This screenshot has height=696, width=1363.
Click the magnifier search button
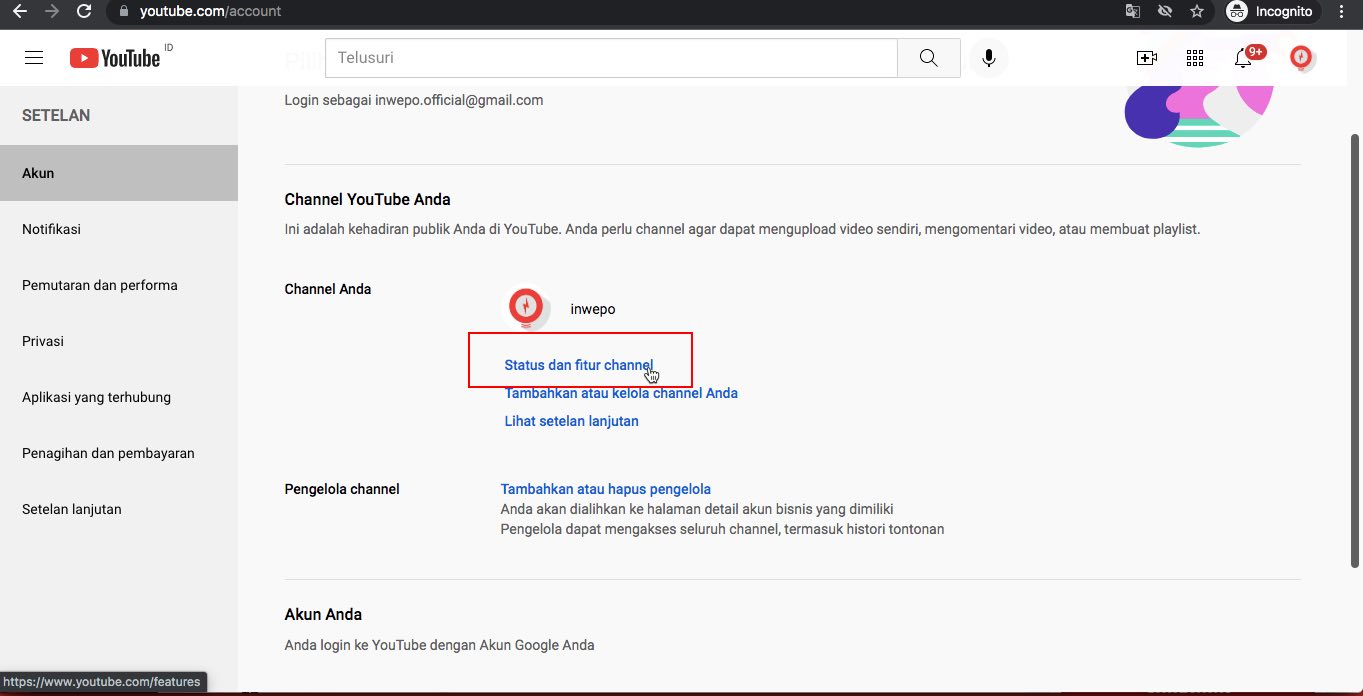pos(929,58)
